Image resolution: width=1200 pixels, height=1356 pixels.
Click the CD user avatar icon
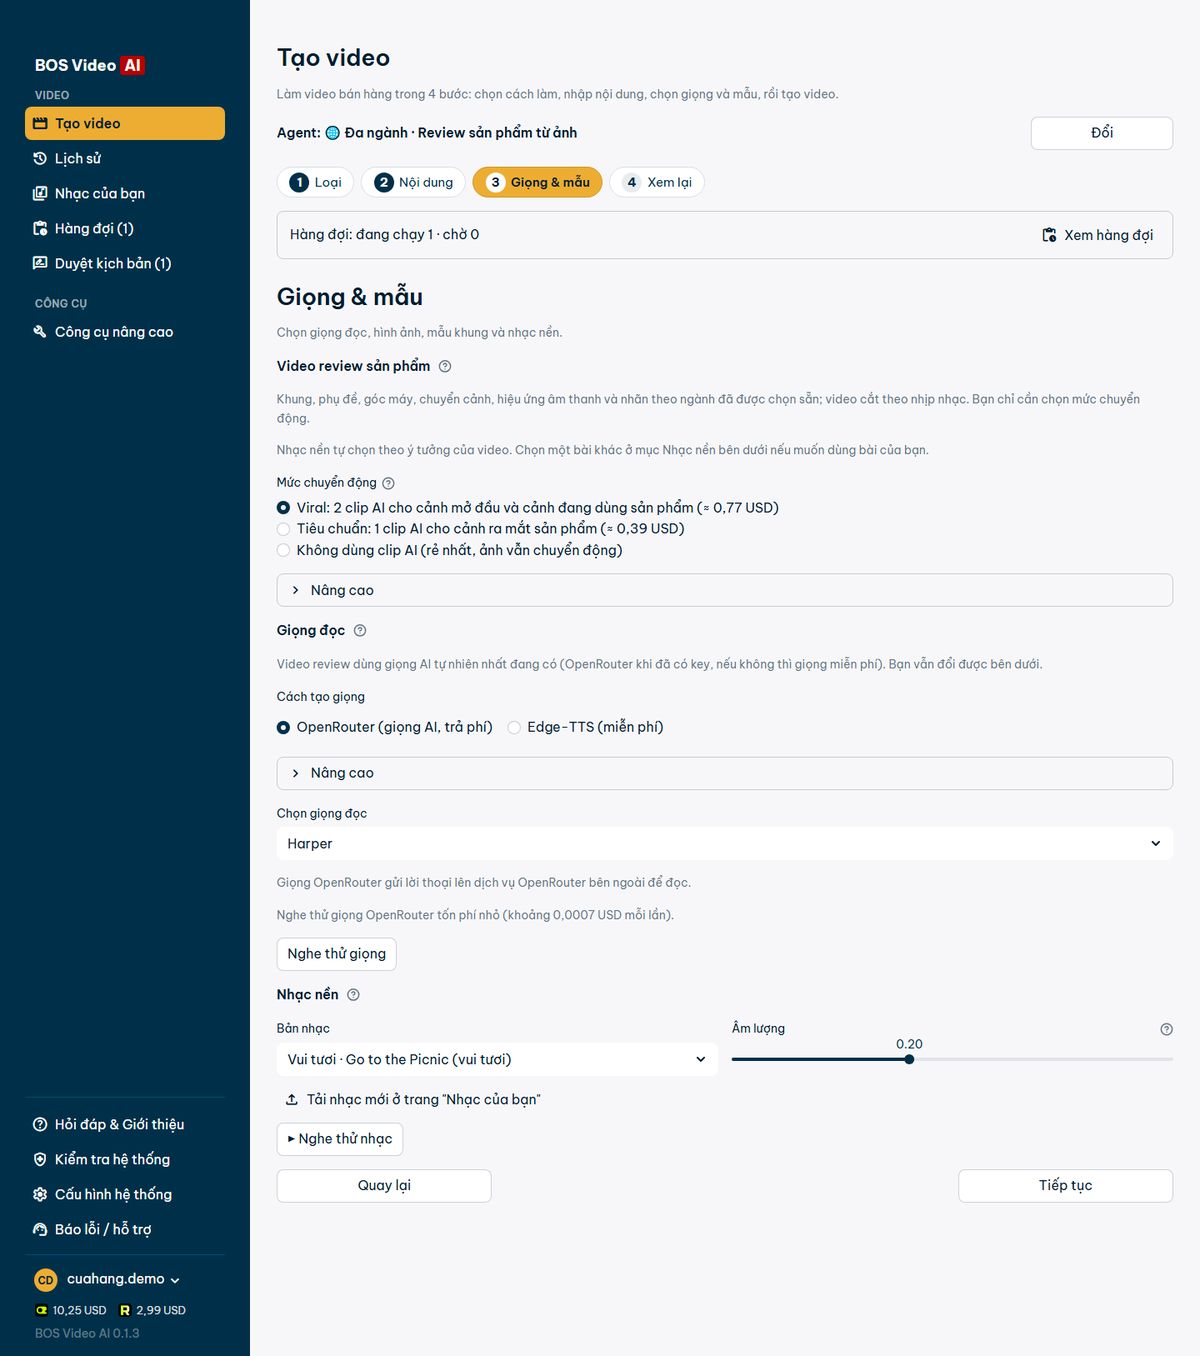(x=46, y=1280)
